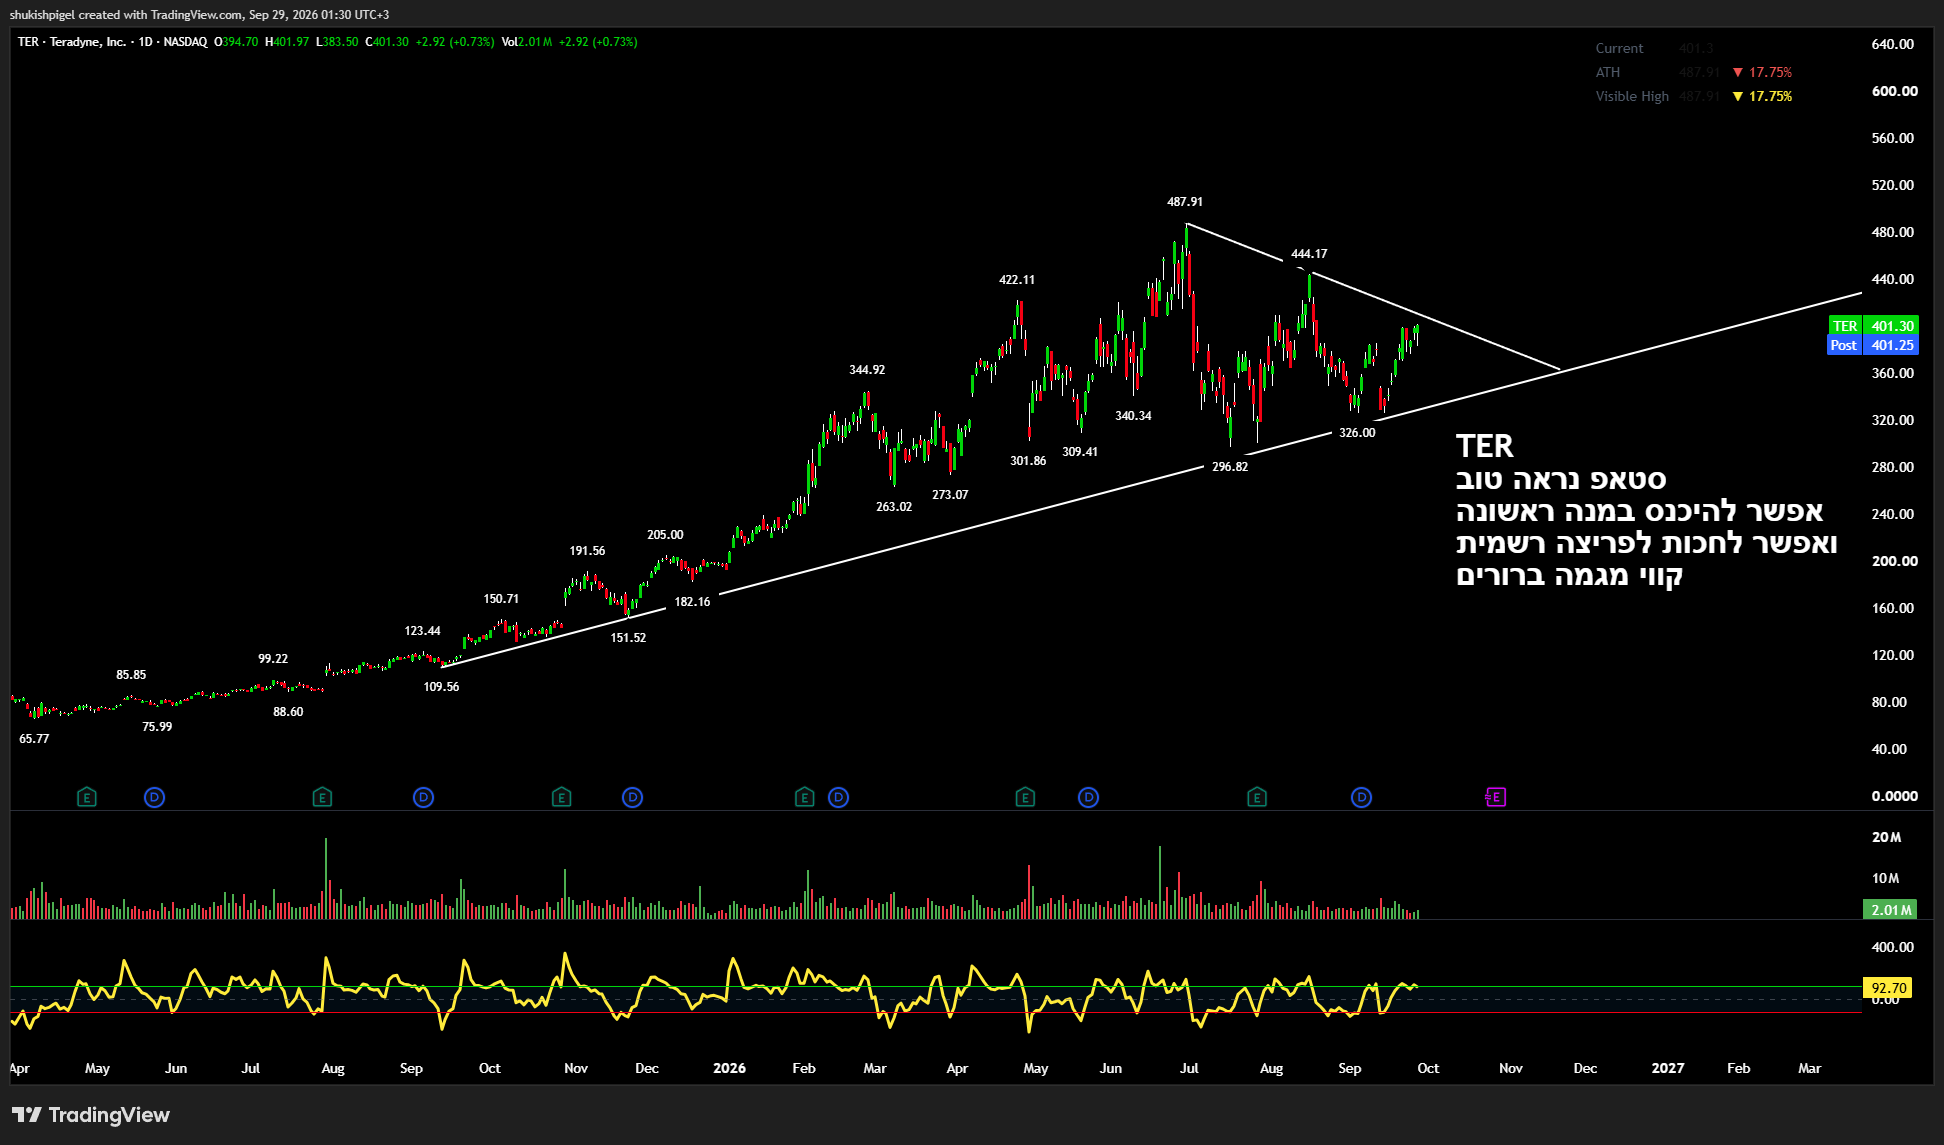Click the green TER 401.30 price label

tap(1873, 326)
